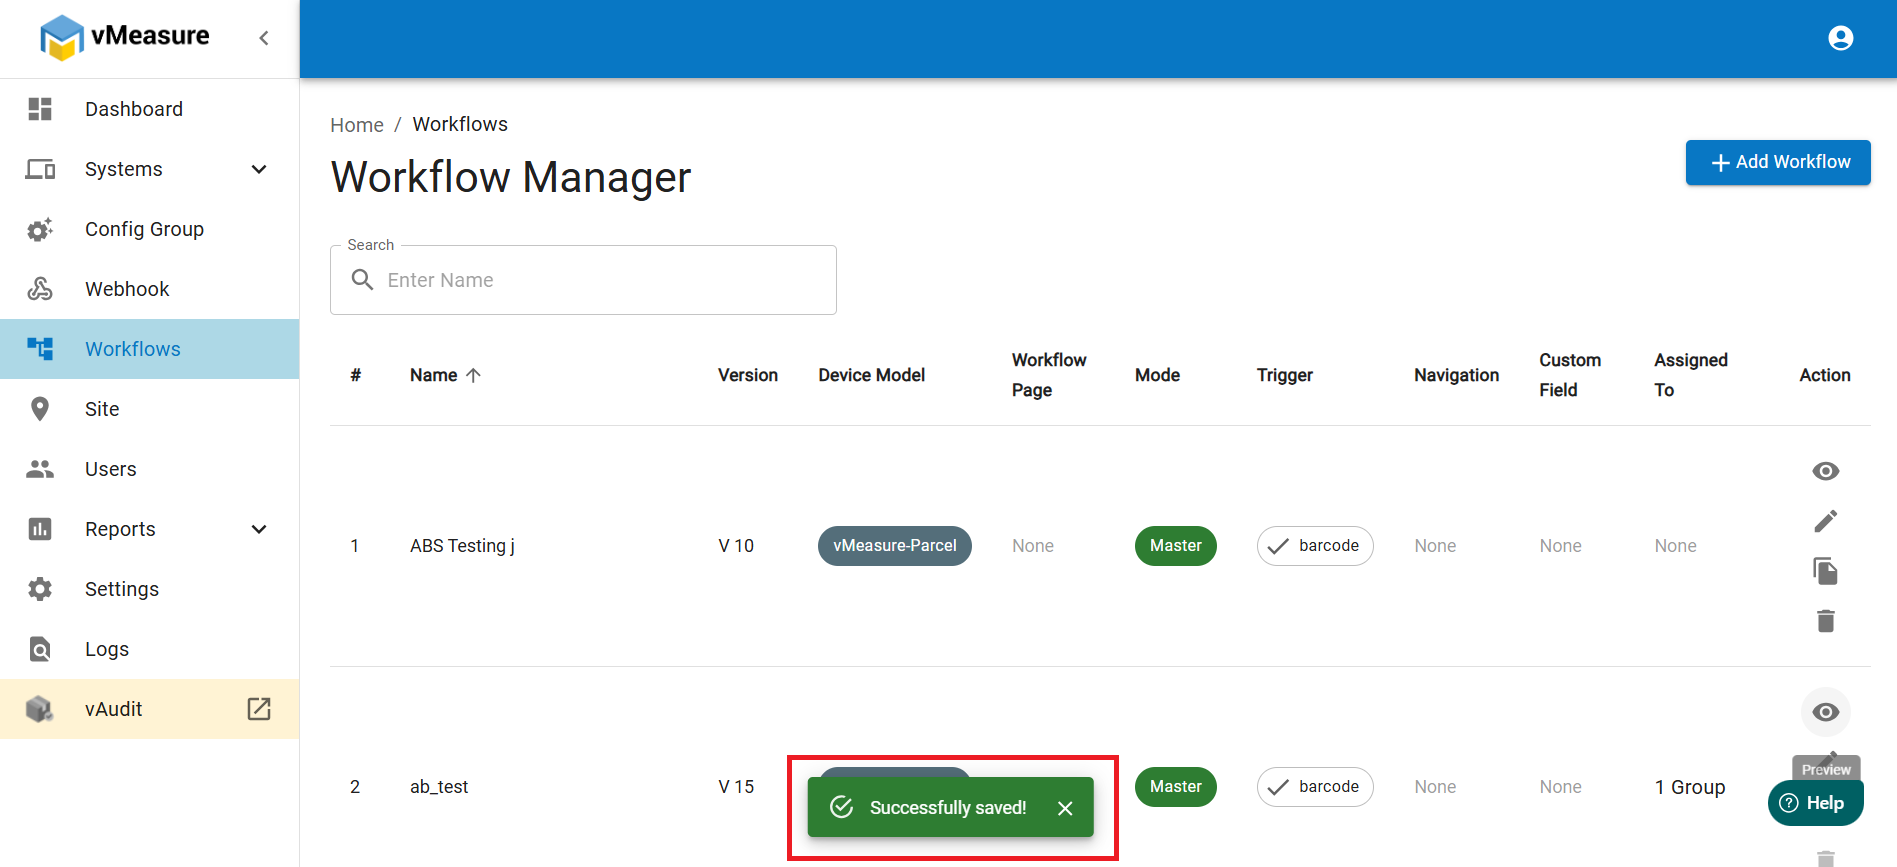This screenshot has height=867, width=1897.
Task: Click the Dashboard grid icon
Action: tap(40, 109)
